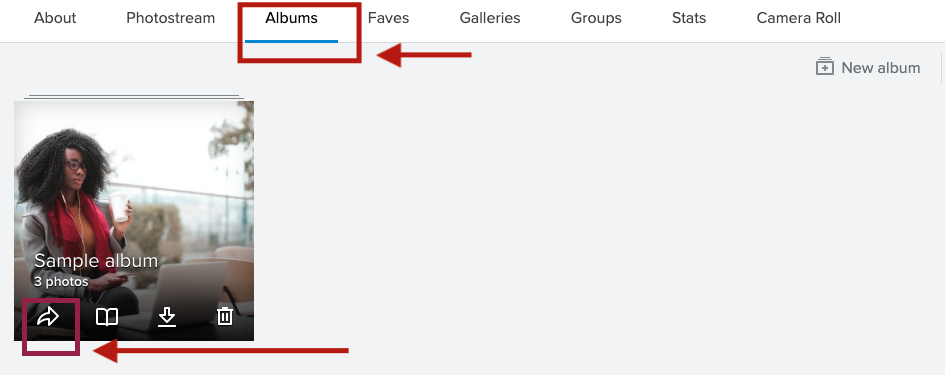
Task: Switch to Camera Roll tab
Action: (x=799, y=18)
